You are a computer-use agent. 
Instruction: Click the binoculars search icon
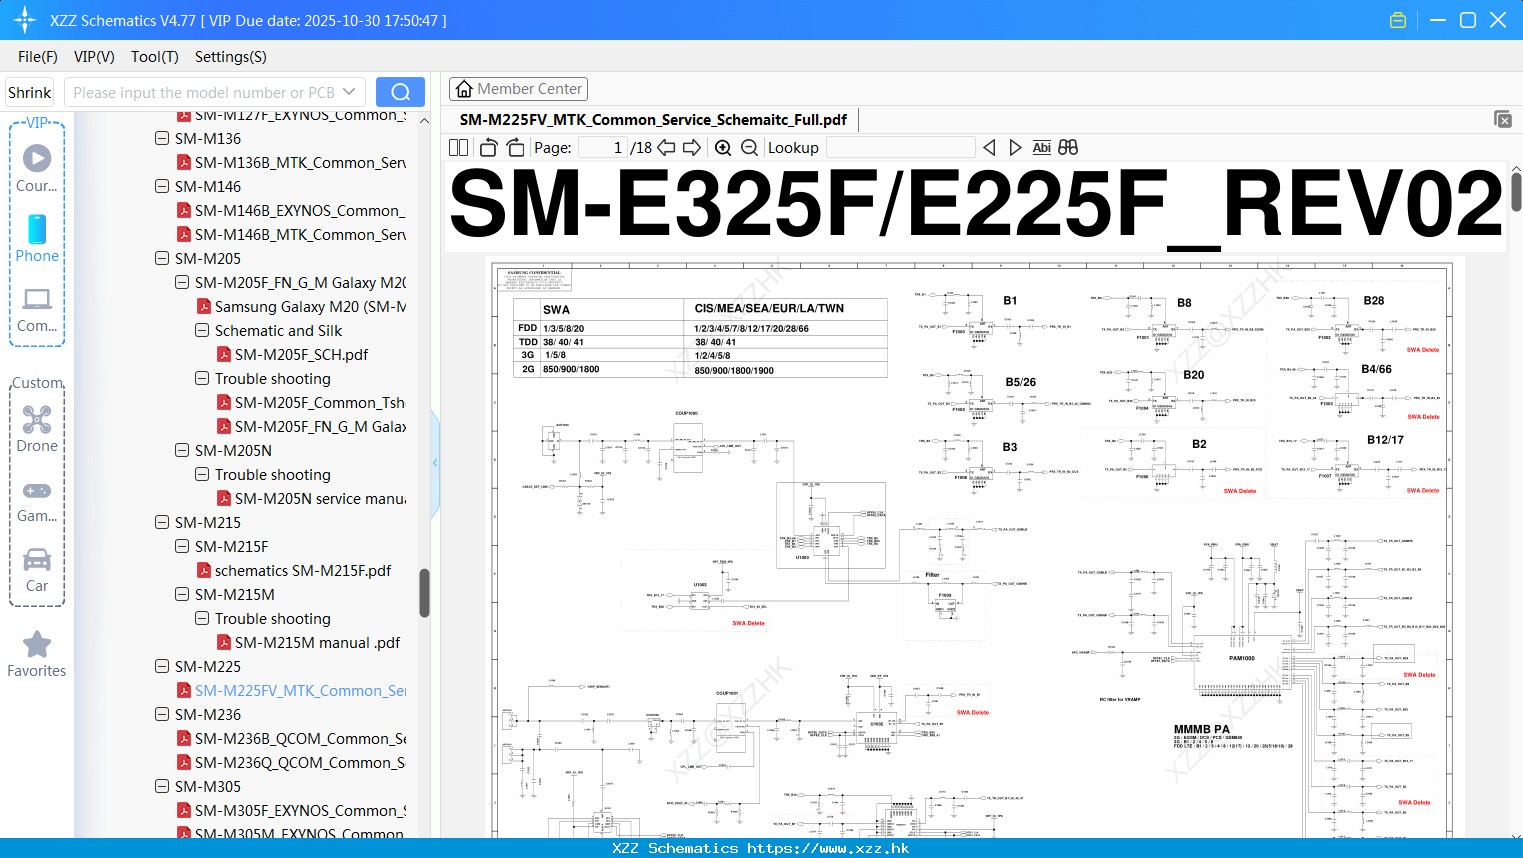[x=1068, y=148]
